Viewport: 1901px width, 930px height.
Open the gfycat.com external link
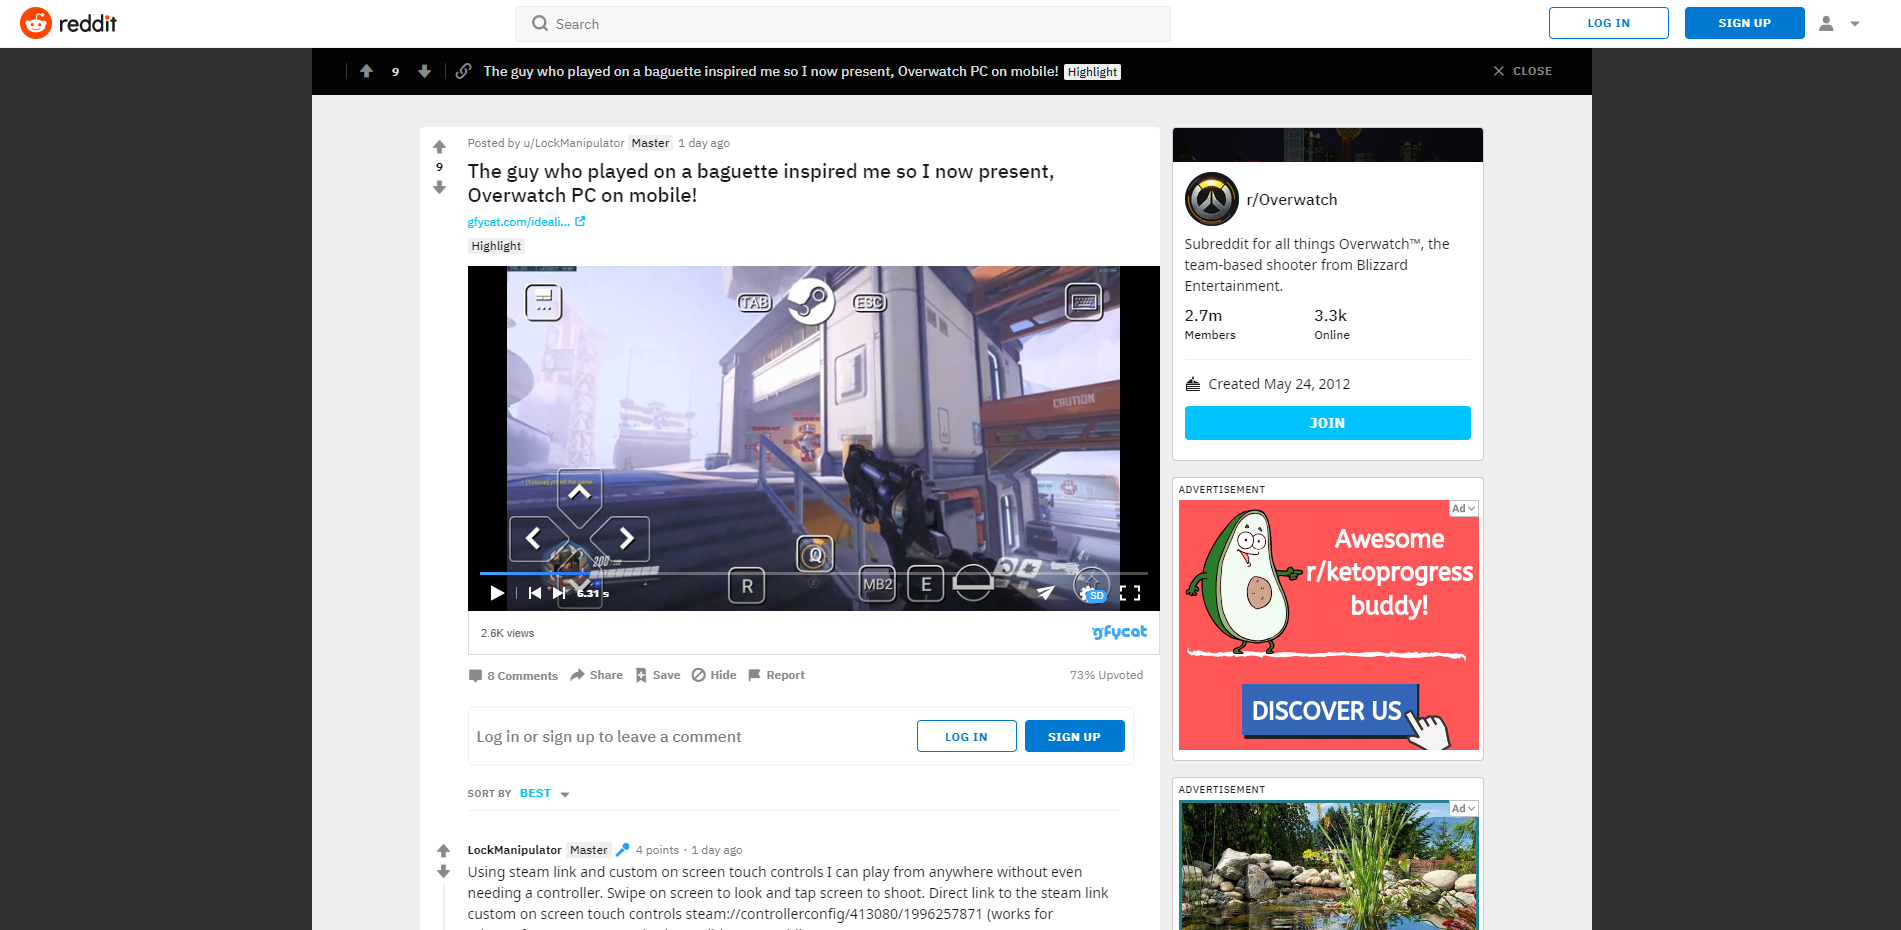click(526, 222)
